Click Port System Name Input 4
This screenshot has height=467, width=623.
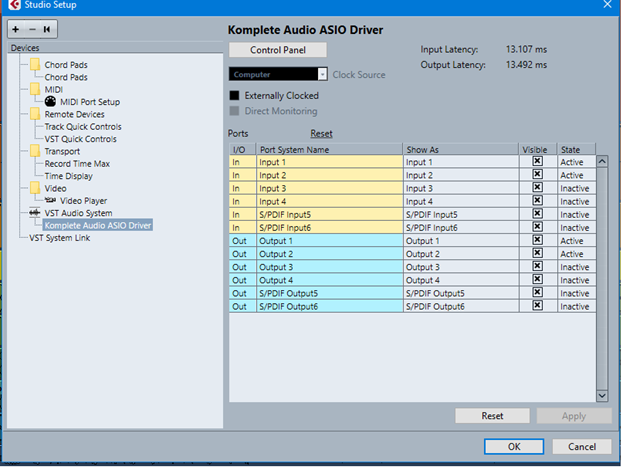point(329,202)
